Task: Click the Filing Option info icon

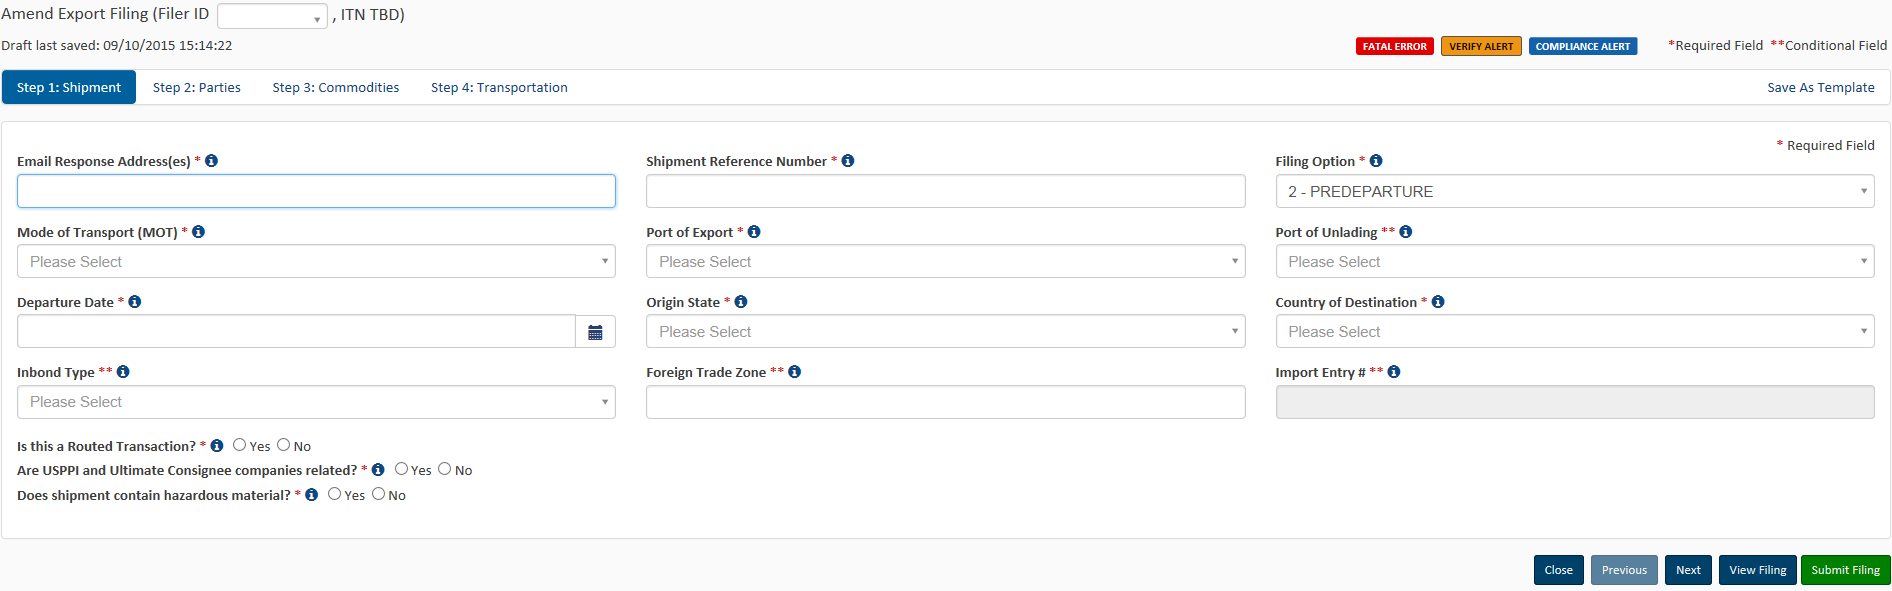Action: [1376, 161]
